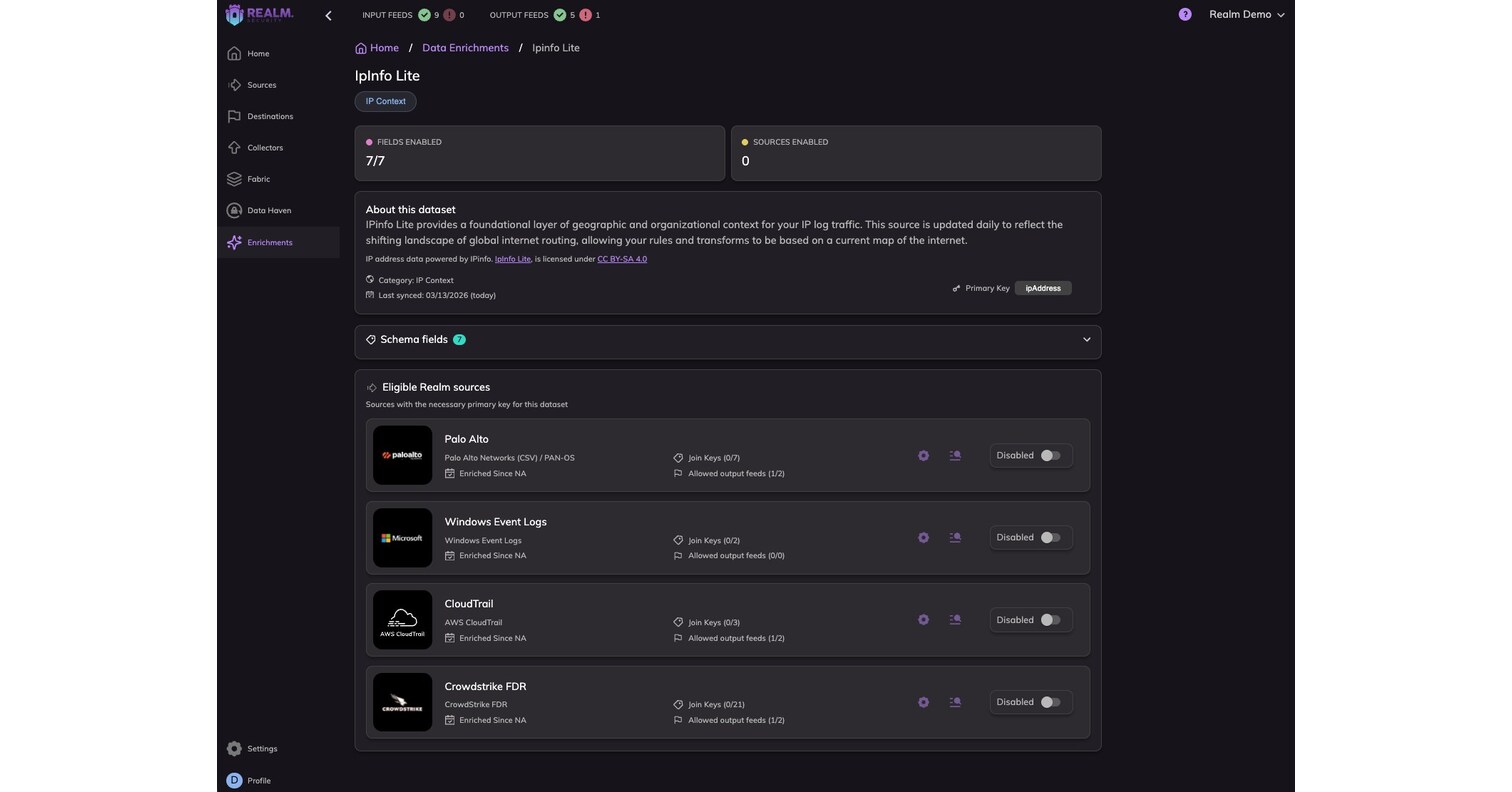1512x792 pixels.
Task: Open settings gear for Palo Alto source
Action: pyautogui.click(x=923, y=455)
